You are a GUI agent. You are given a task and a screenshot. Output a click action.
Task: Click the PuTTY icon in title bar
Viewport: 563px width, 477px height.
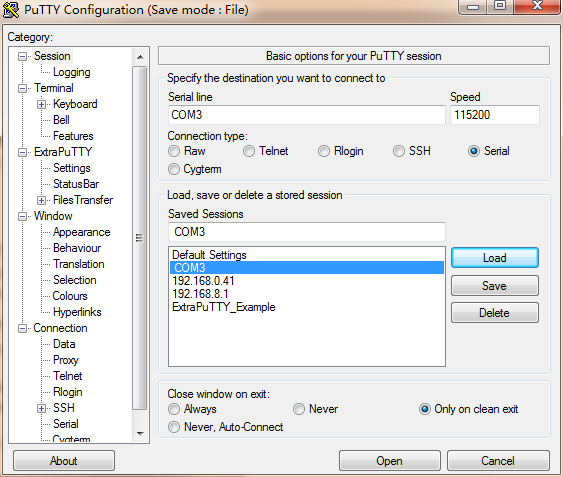(11, 10)
